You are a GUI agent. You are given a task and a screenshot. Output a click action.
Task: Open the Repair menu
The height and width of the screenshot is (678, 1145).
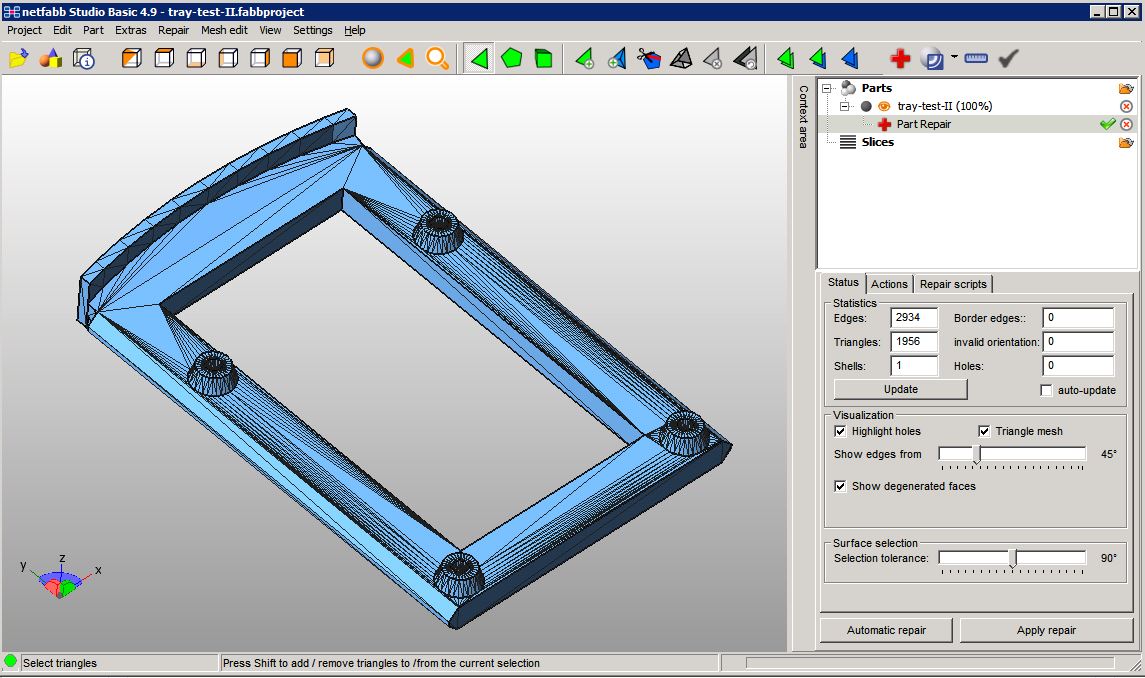coord(173,30)
